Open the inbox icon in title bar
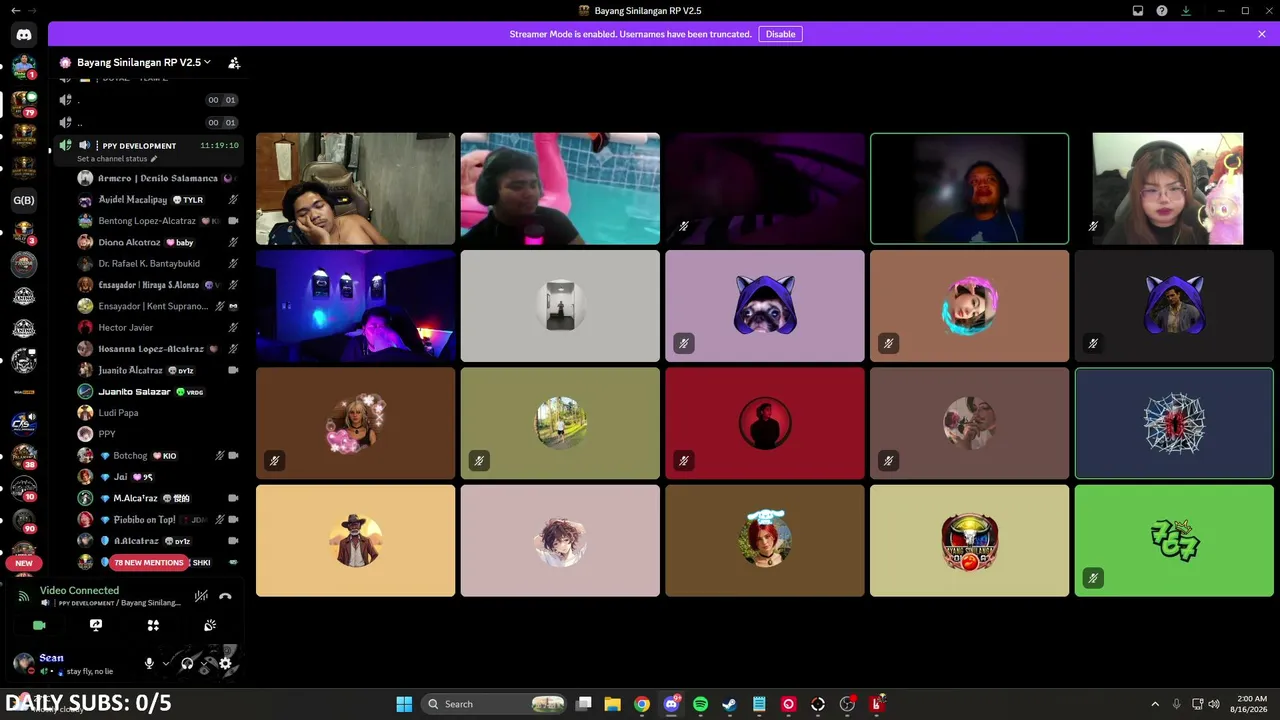 coord(1138,11)
